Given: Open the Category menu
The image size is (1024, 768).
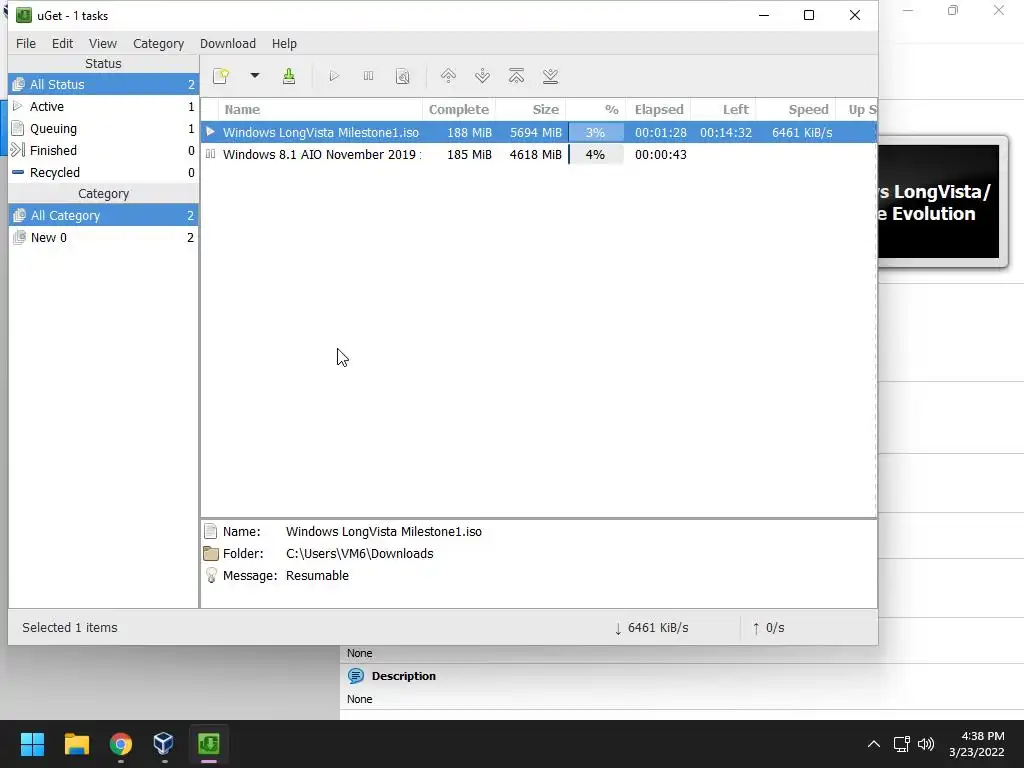Looking at the screenshot, I should tap(159, 44).
